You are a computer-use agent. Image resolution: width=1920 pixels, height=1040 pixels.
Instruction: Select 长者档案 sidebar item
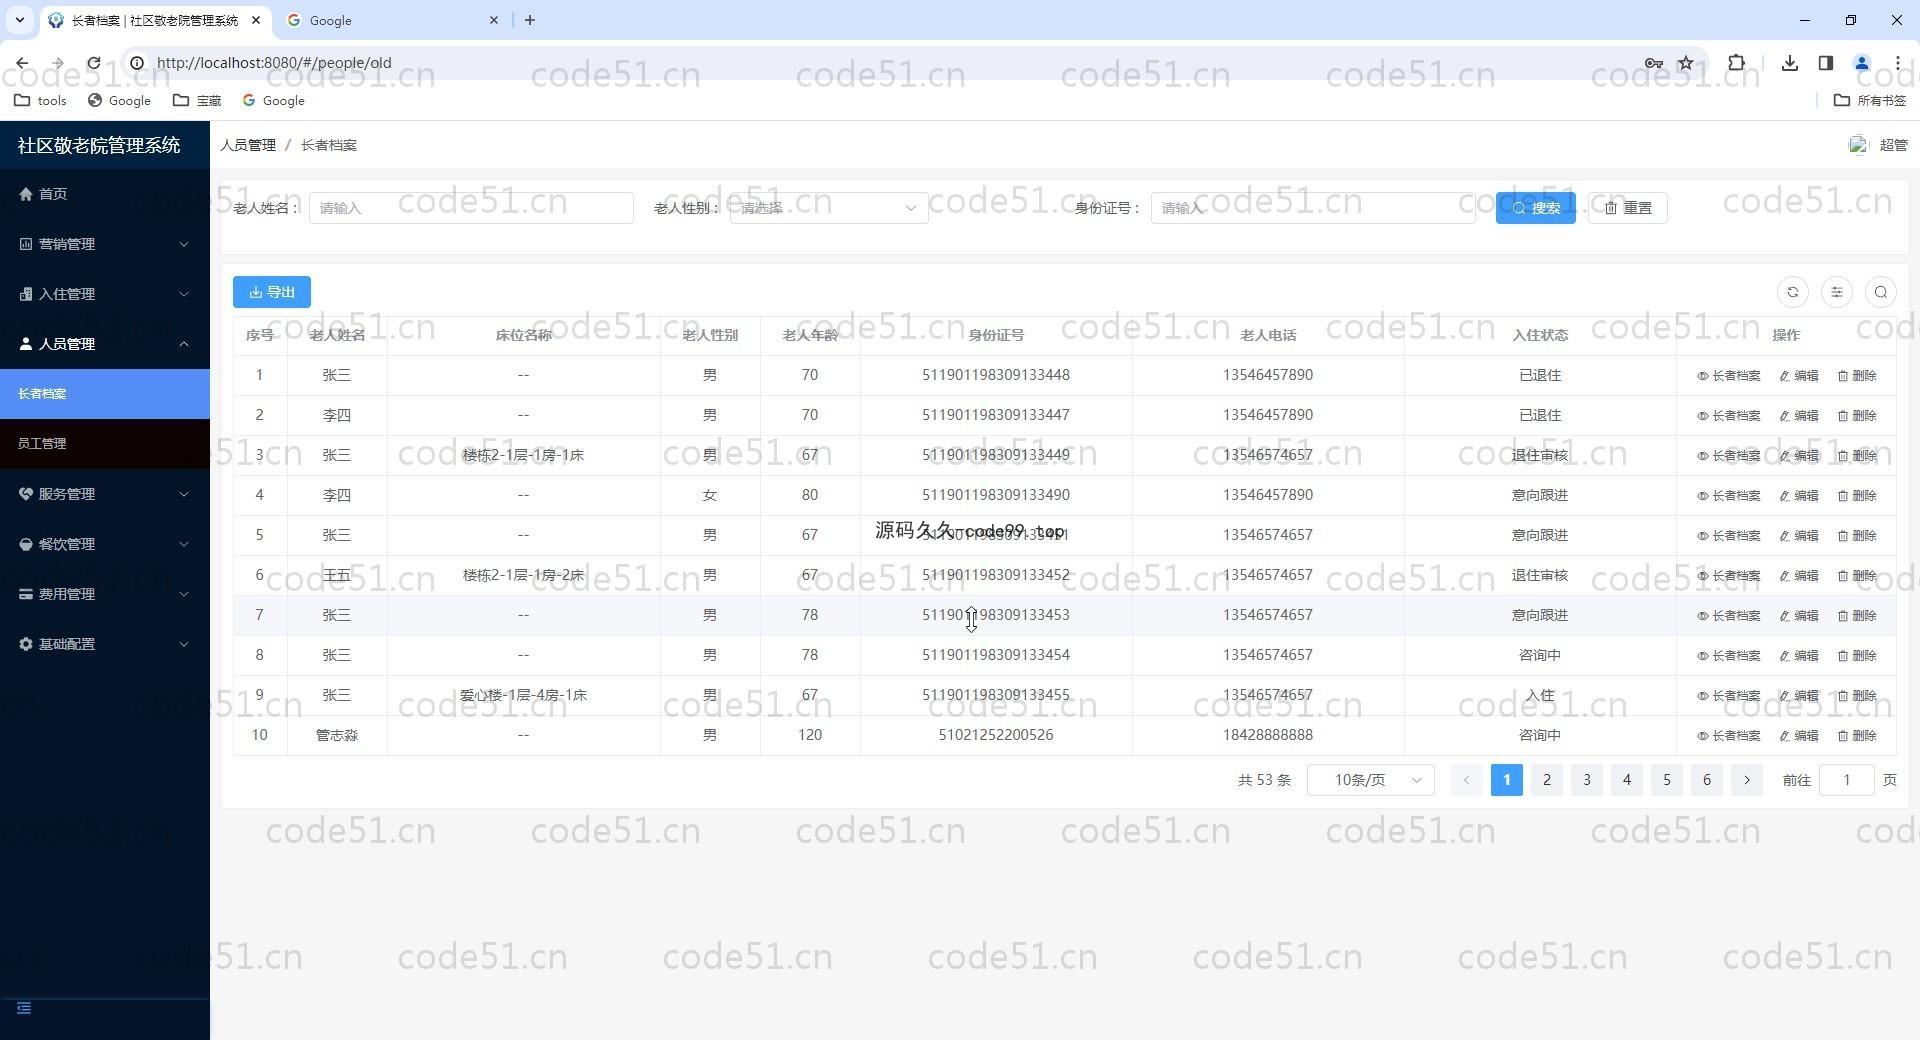(x=105, y=394)
